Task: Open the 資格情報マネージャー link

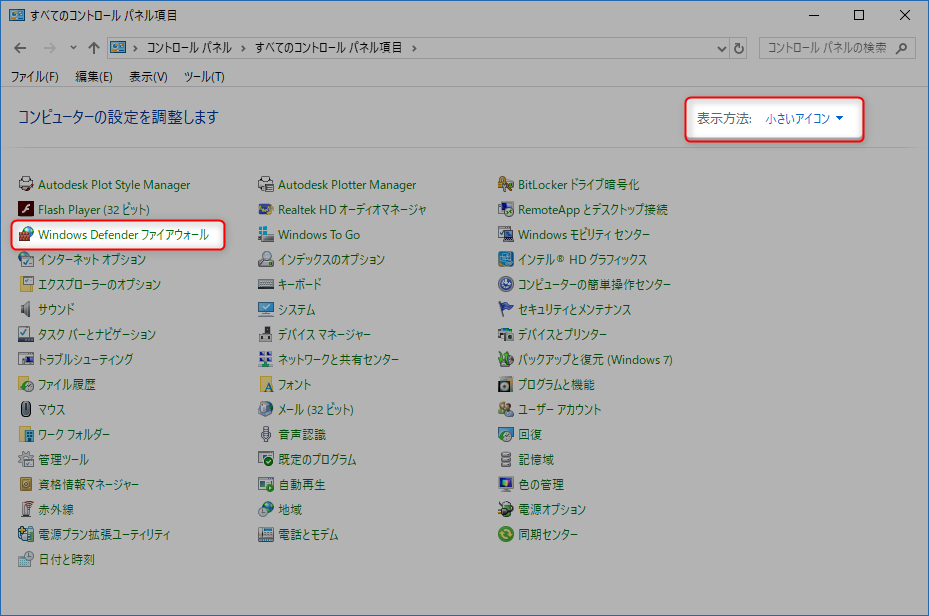Action: point(89,485)
